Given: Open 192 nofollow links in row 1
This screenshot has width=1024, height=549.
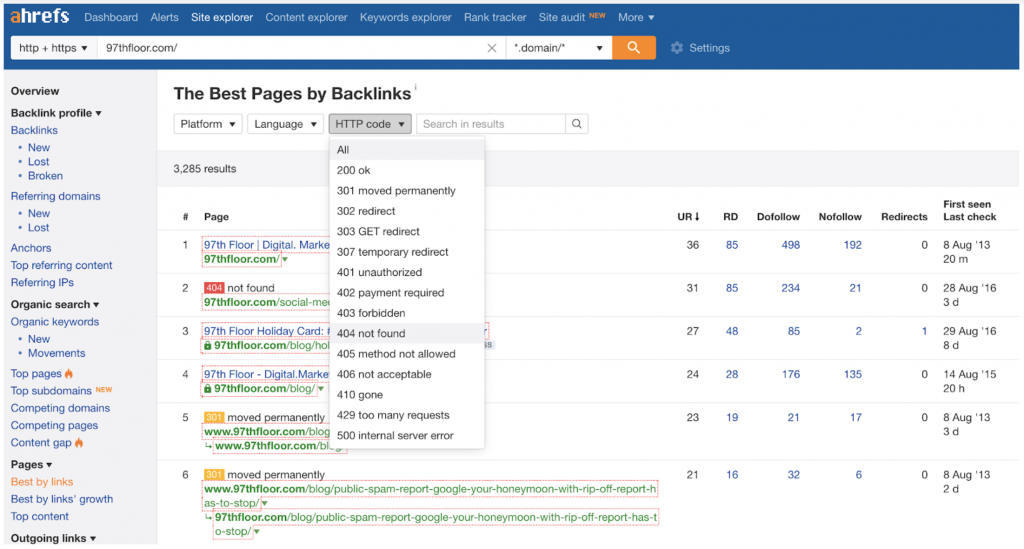Looking at the screenshot, I should [x=852, y=245].
